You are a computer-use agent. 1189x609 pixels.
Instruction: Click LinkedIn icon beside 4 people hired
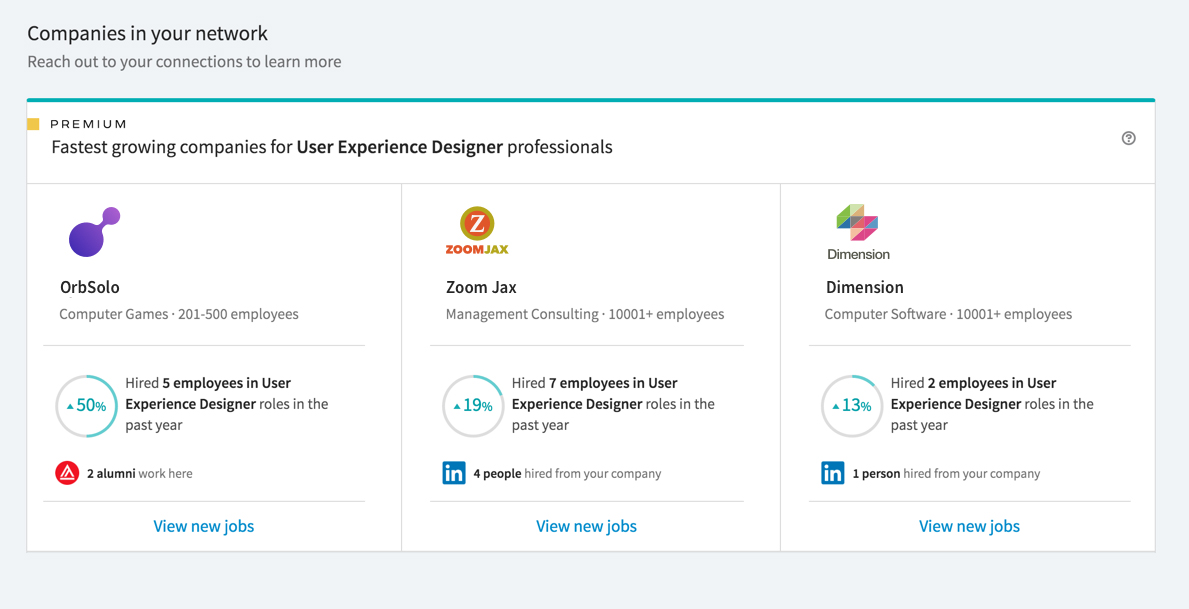point(454,473)
